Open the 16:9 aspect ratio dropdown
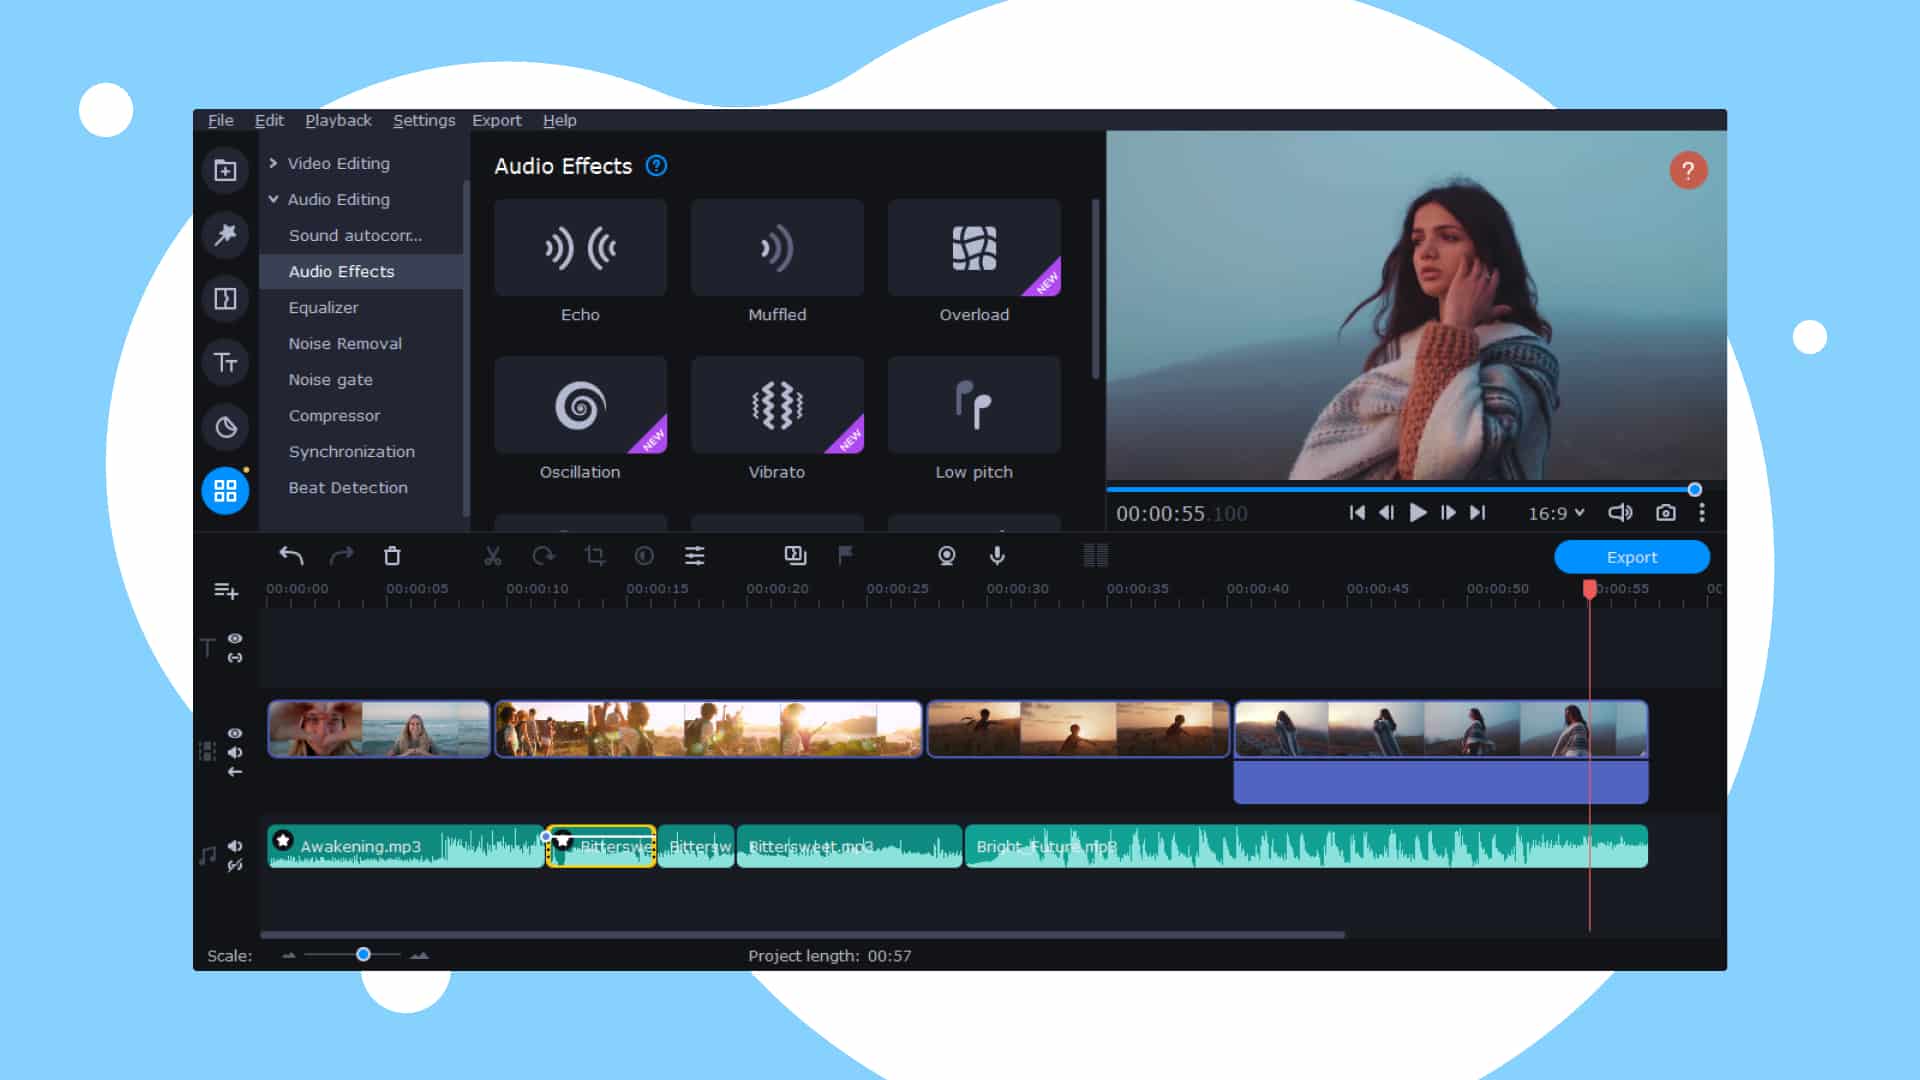The image size is (1920, 1080). 1556,513
